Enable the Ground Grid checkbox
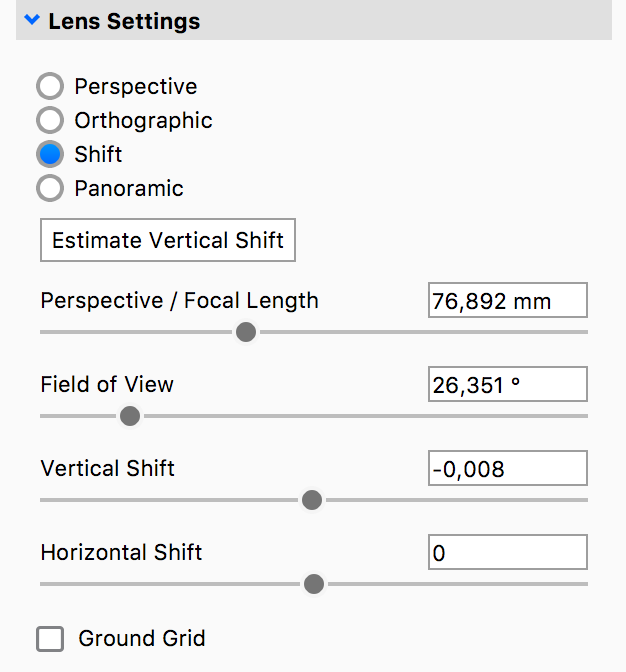The width and height of the screenshot is (626, 672). [50, 638]
